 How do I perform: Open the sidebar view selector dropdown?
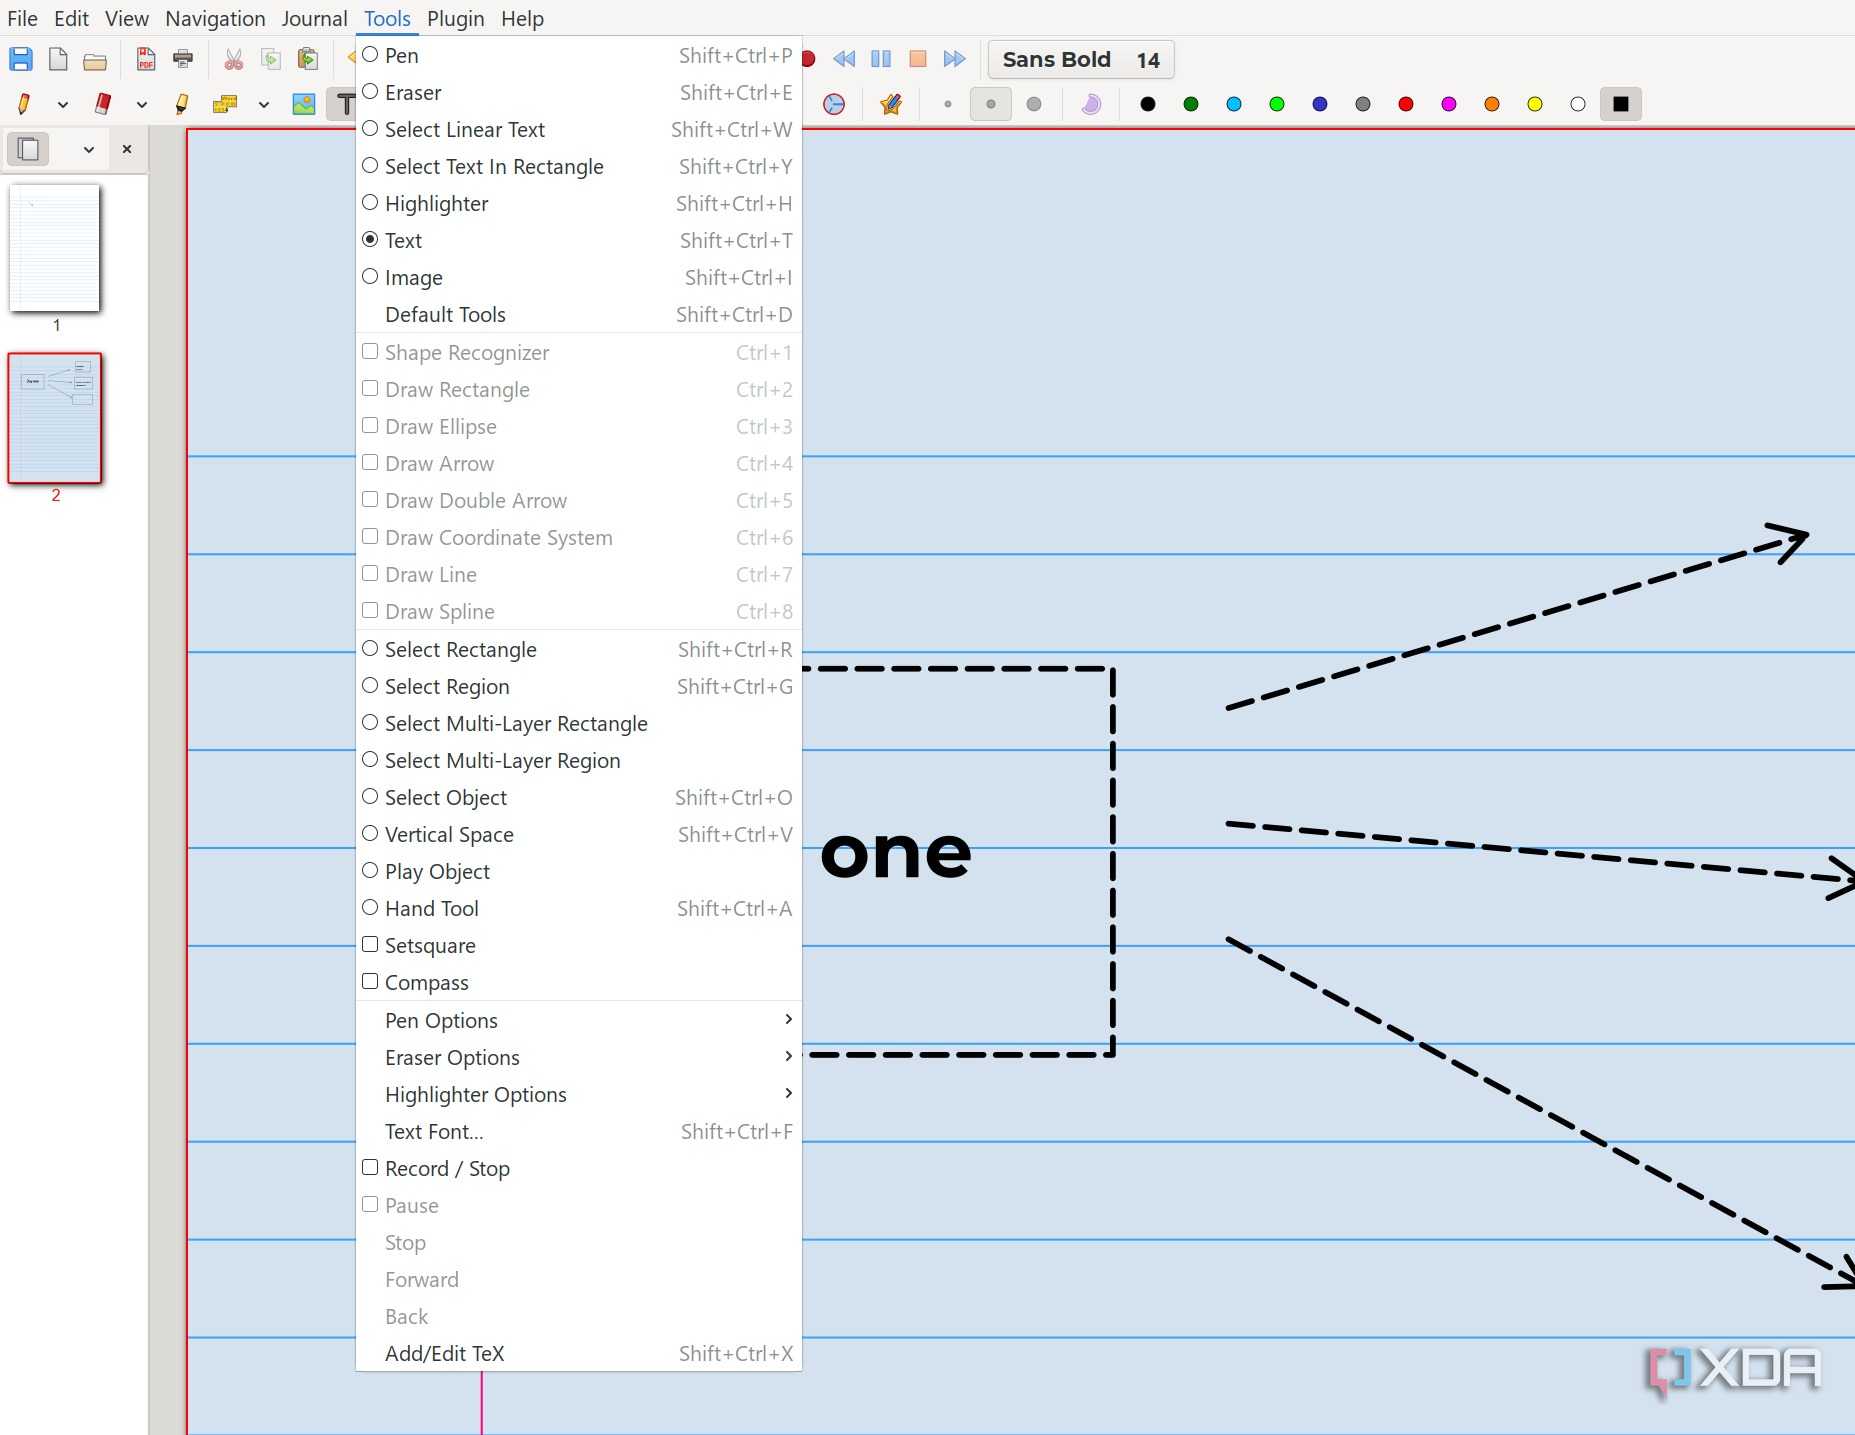89,149
